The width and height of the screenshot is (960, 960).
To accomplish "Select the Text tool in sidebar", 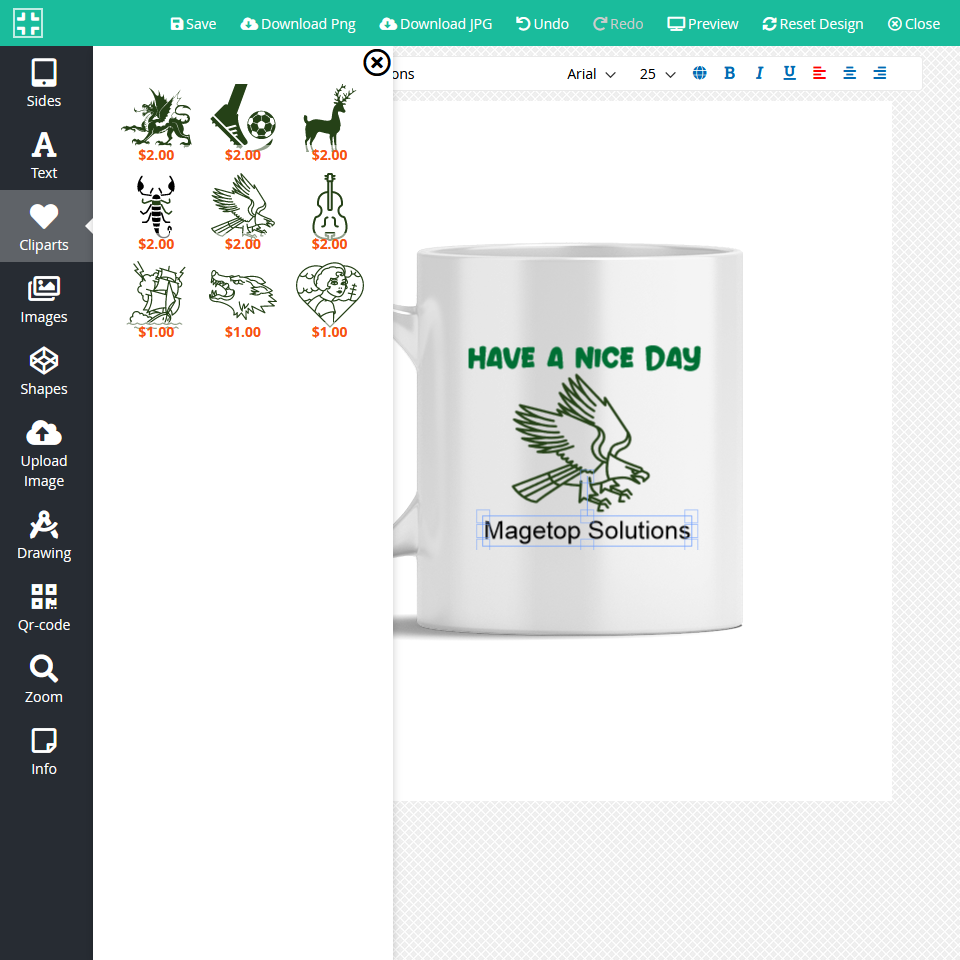I will (44, 155).
